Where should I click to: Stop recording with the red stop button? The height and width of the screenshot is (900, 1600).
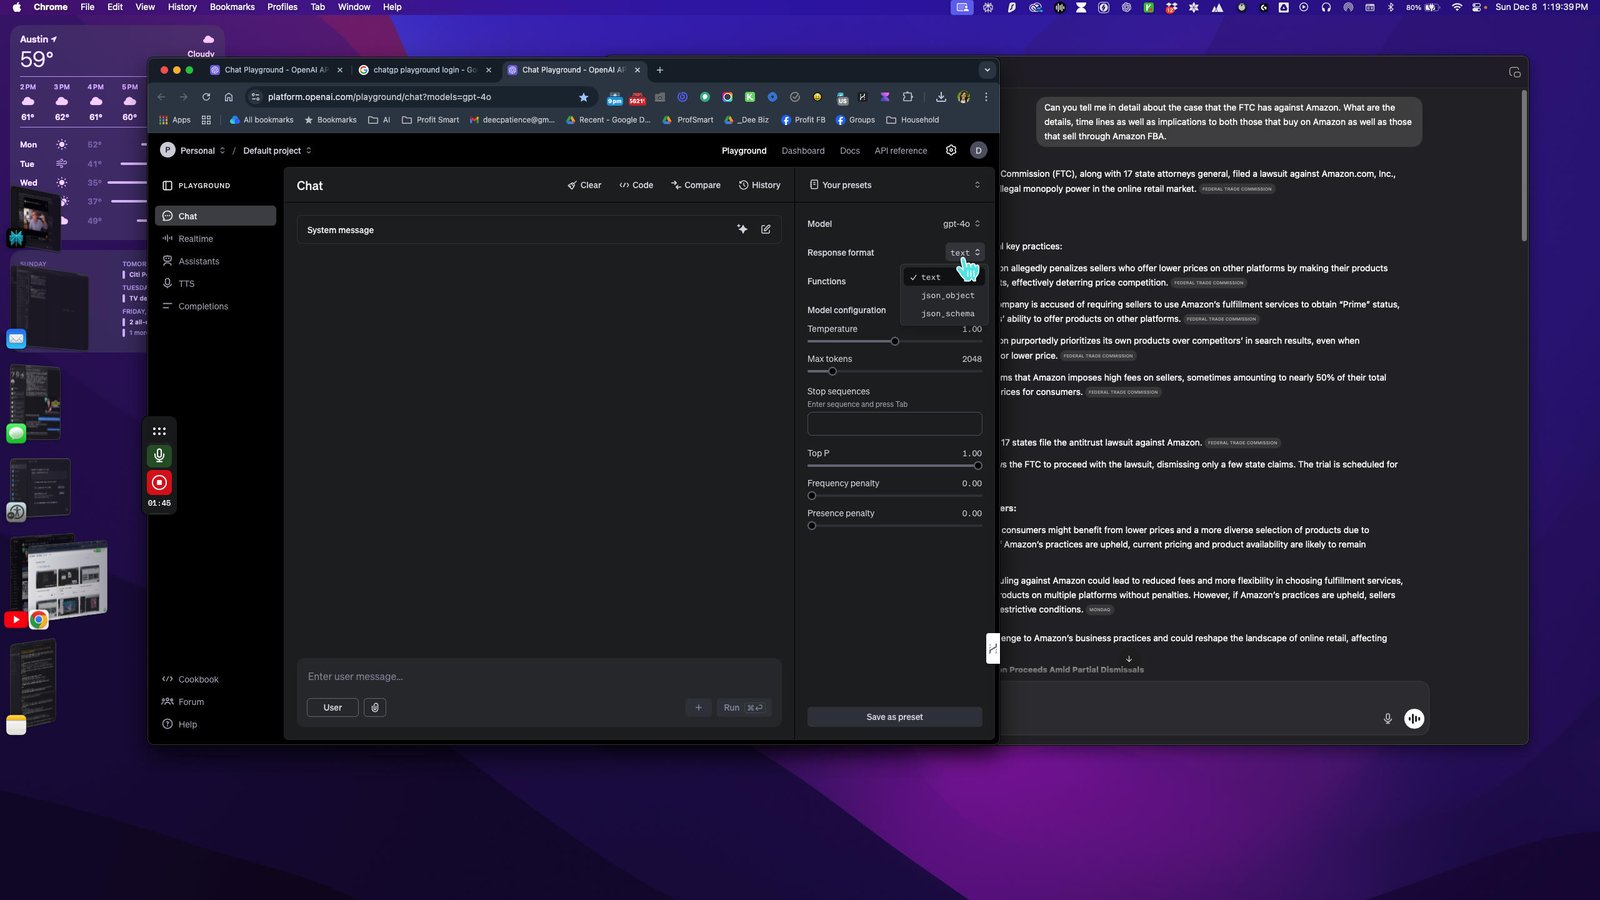tap(159, 482)
